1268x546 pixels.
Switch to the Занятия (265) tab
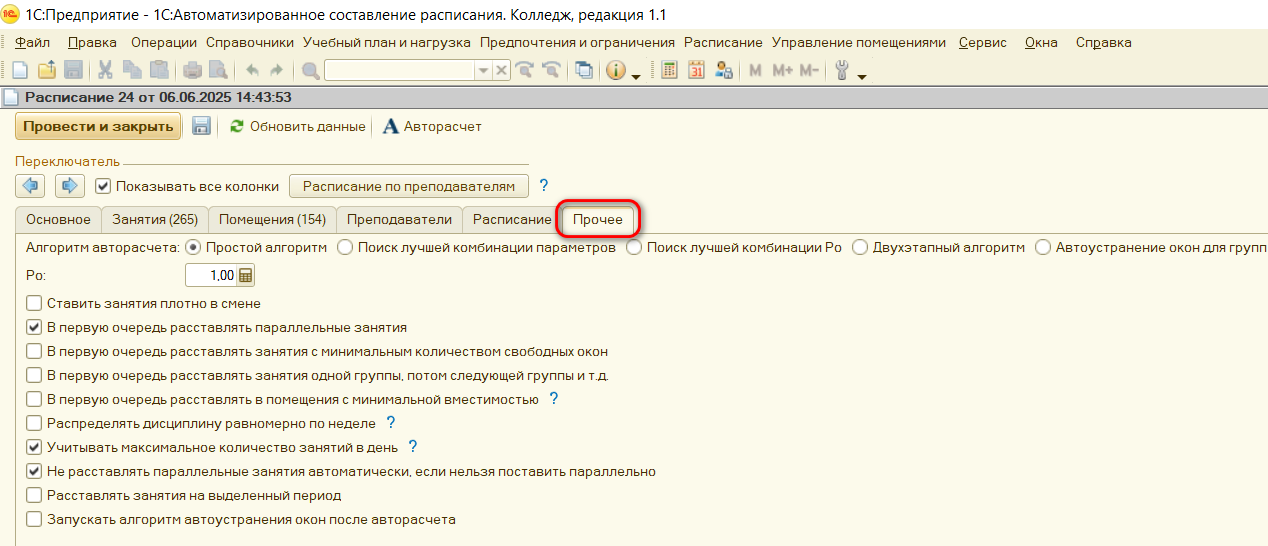click(155, 219)
